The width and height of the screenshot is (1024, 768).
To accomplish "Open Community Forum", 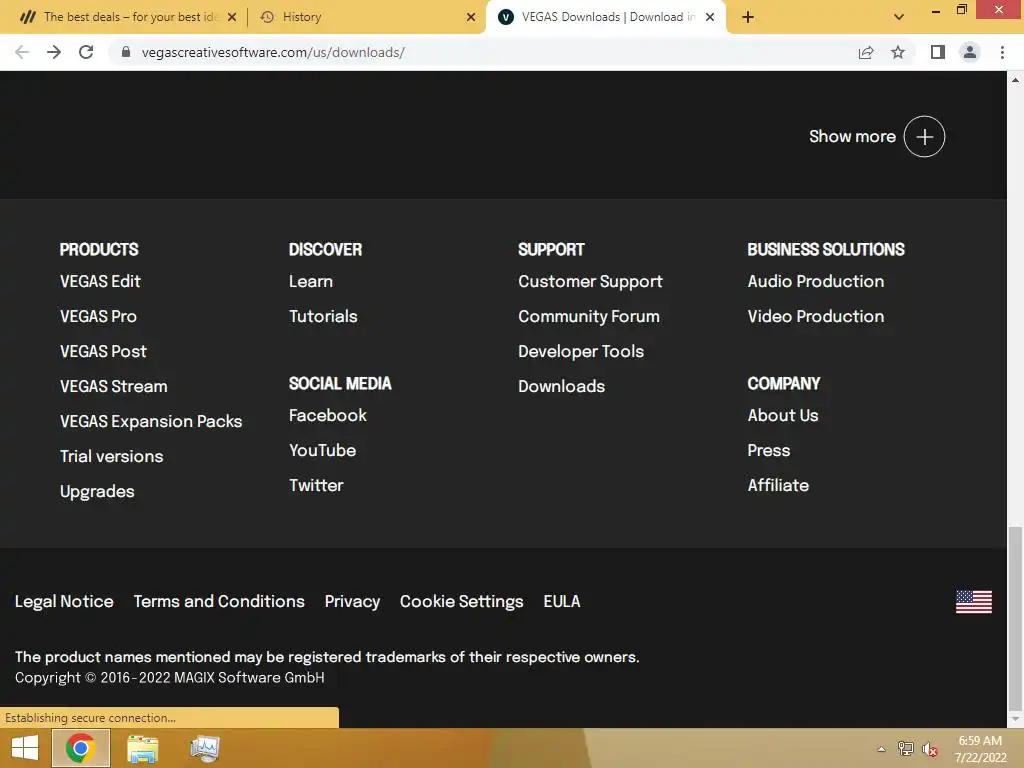I will (x=589, y=317).
